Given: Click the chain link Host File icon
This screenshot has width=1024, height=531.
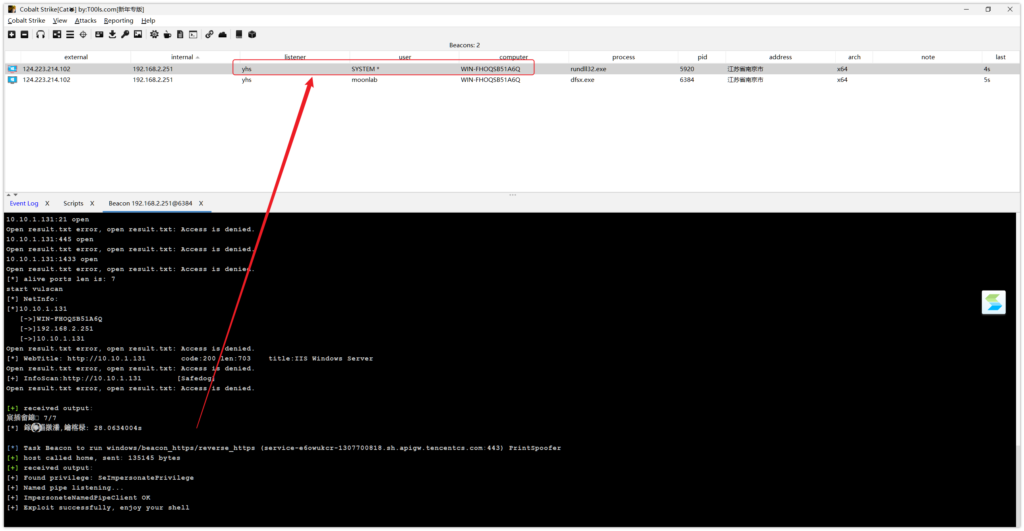Looking at the screenshot, I should [x=209, y=35].
